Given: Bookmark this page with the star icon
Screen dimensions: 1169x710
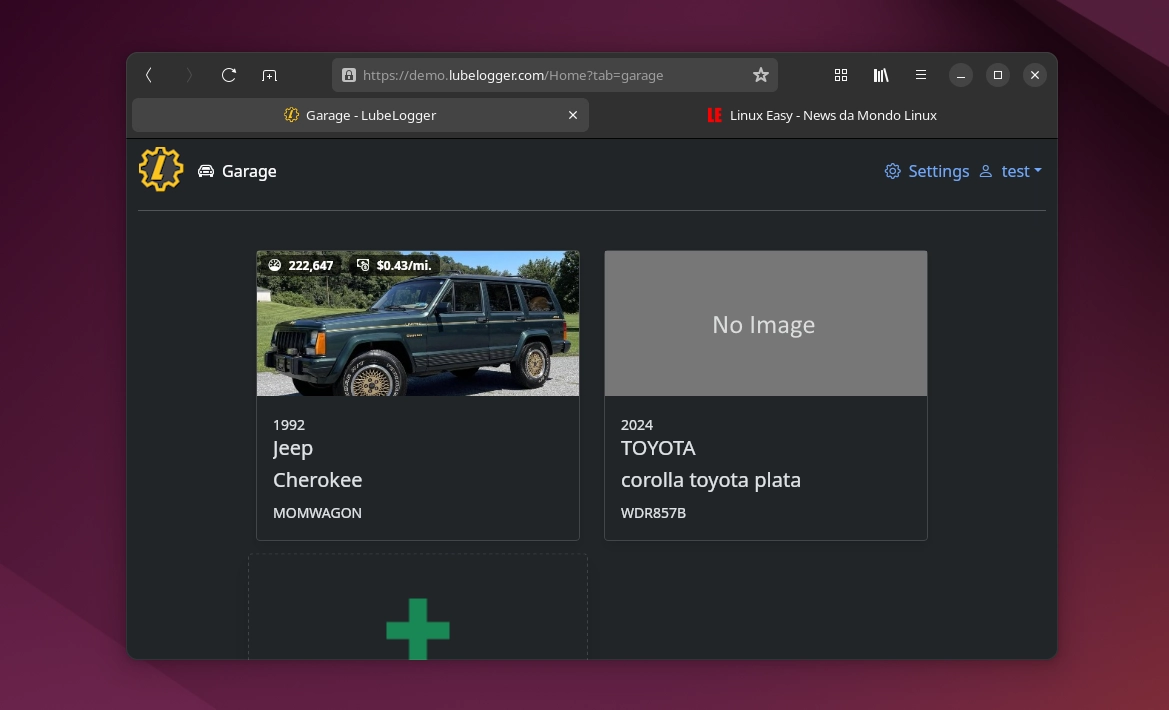Looking at the screenshot, I should (760, 75).
